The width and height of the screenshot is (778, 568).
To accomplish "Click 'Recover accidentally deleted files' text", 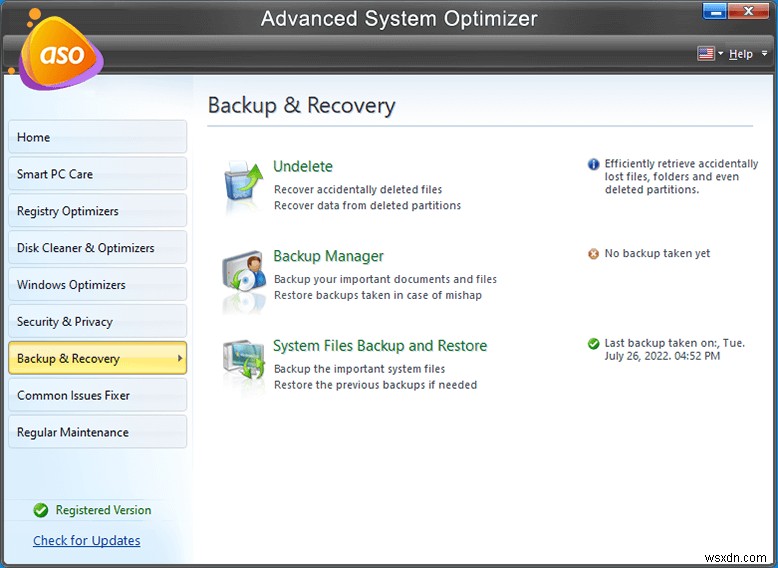I will [x=358, y=189].
